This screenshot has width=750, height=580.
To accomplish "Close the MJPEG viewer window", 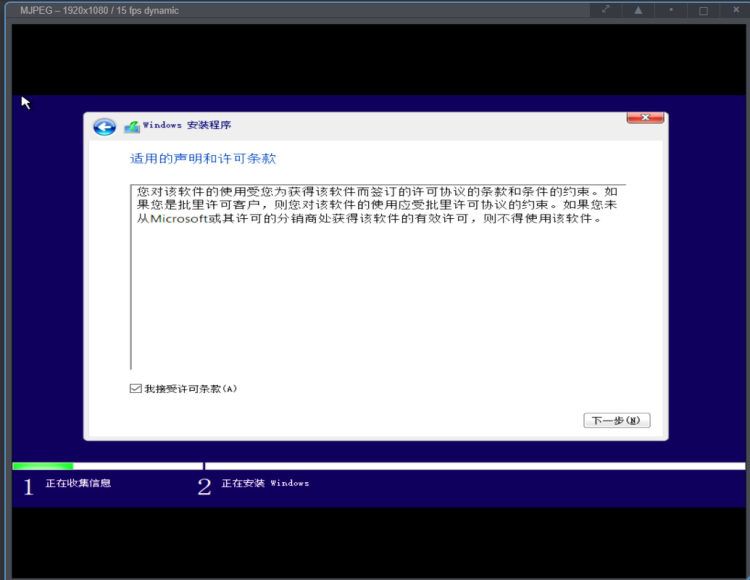I will pos(736,10).
